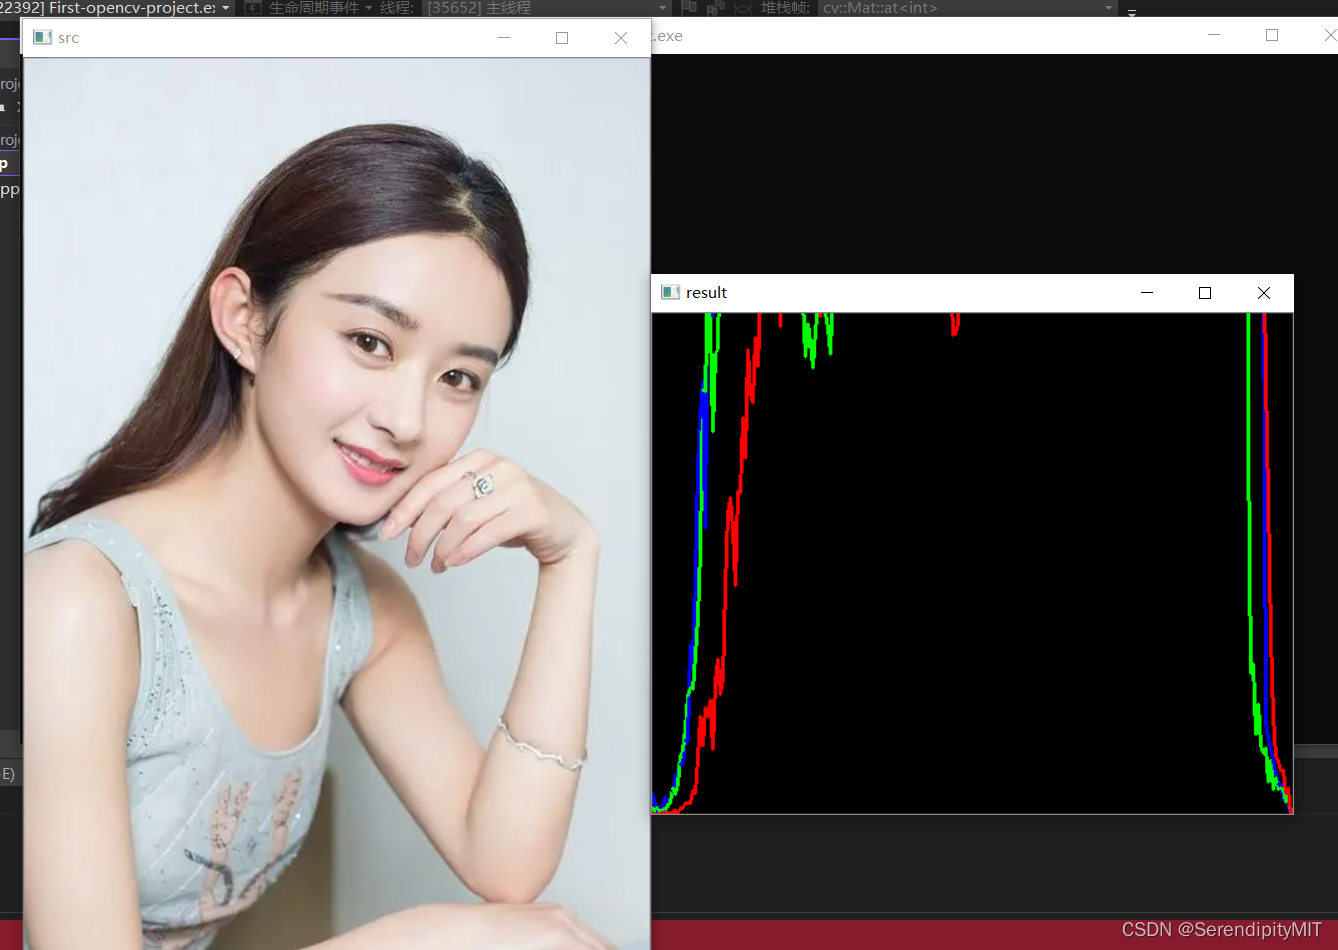Click the OpenCV icon in the src title bar
The height and width of the screenshot is (950, 1338).
41,37
